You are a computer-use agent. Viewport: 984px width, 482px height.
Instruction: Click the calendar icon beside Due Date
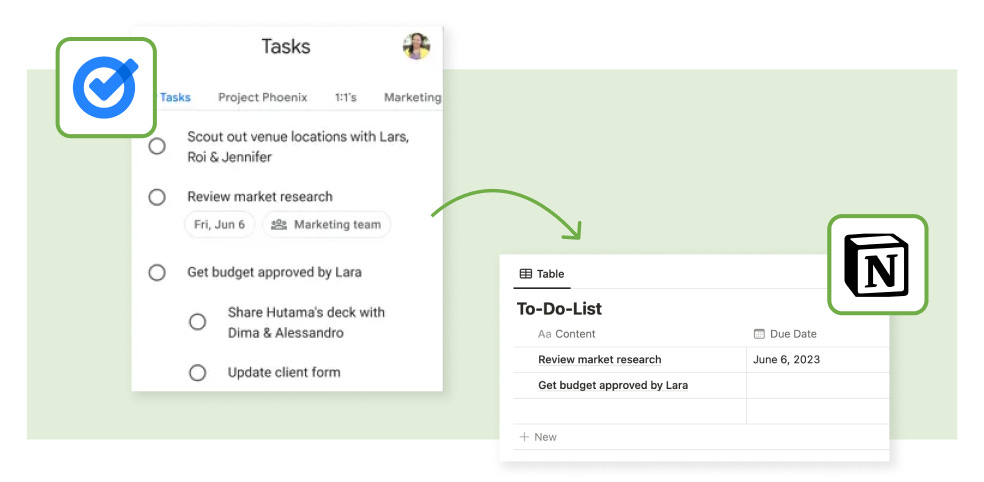pyautogui.click(x=759, y=334)
